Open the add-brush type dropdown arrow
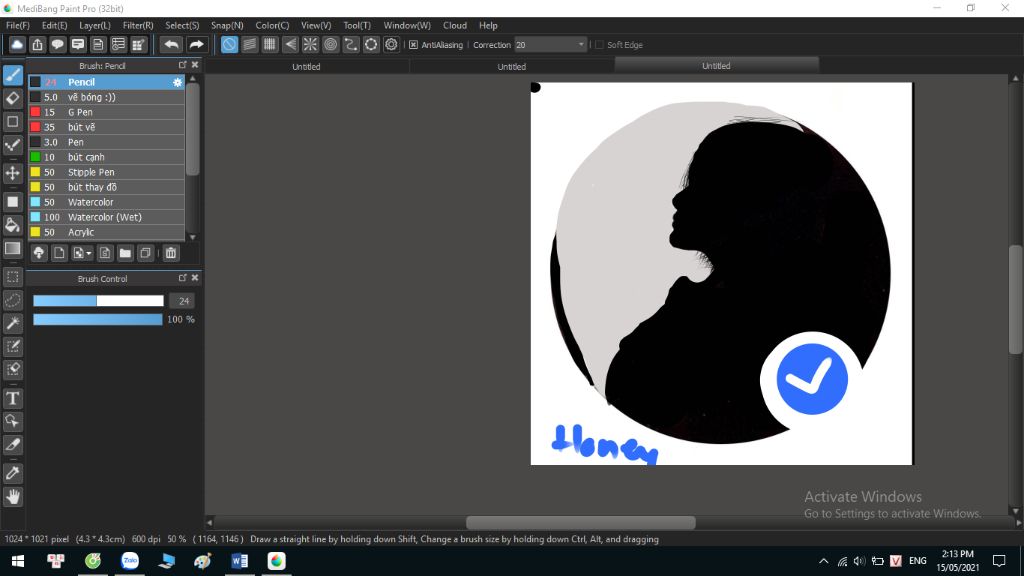1024x576 pixels. (89, 253)
